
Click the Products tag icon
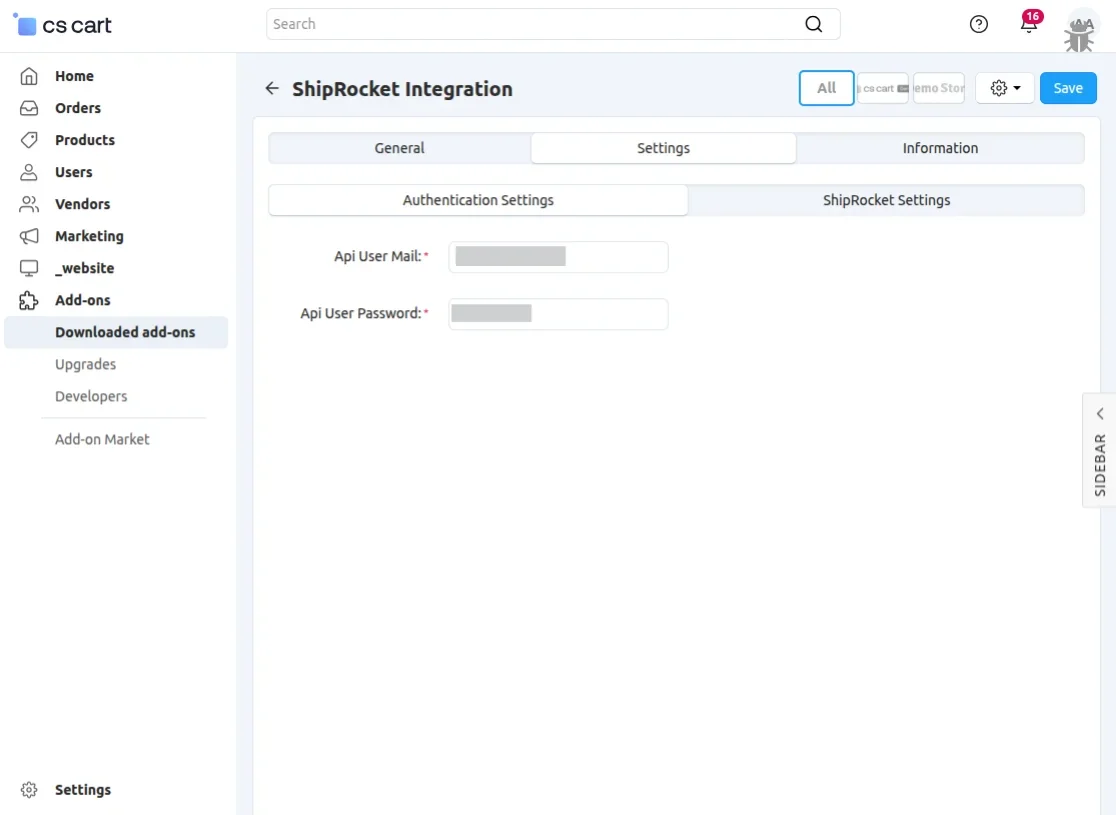tap(29, 140)
